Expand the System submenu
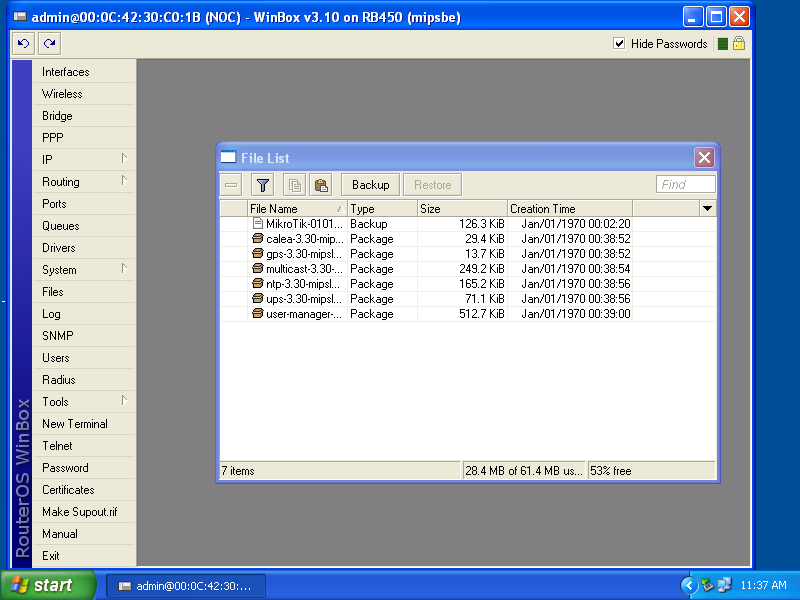 [60, 269]
